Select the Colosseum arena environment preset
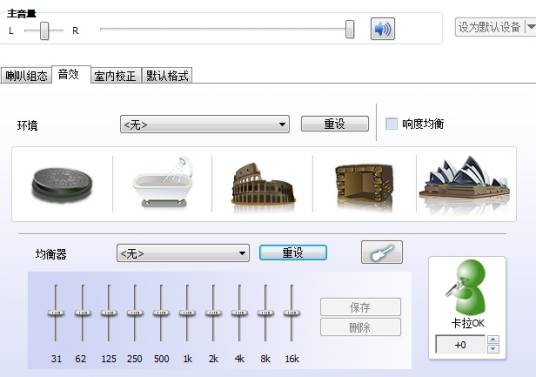This screenshot has width=536, height=377. pos(263,185)
